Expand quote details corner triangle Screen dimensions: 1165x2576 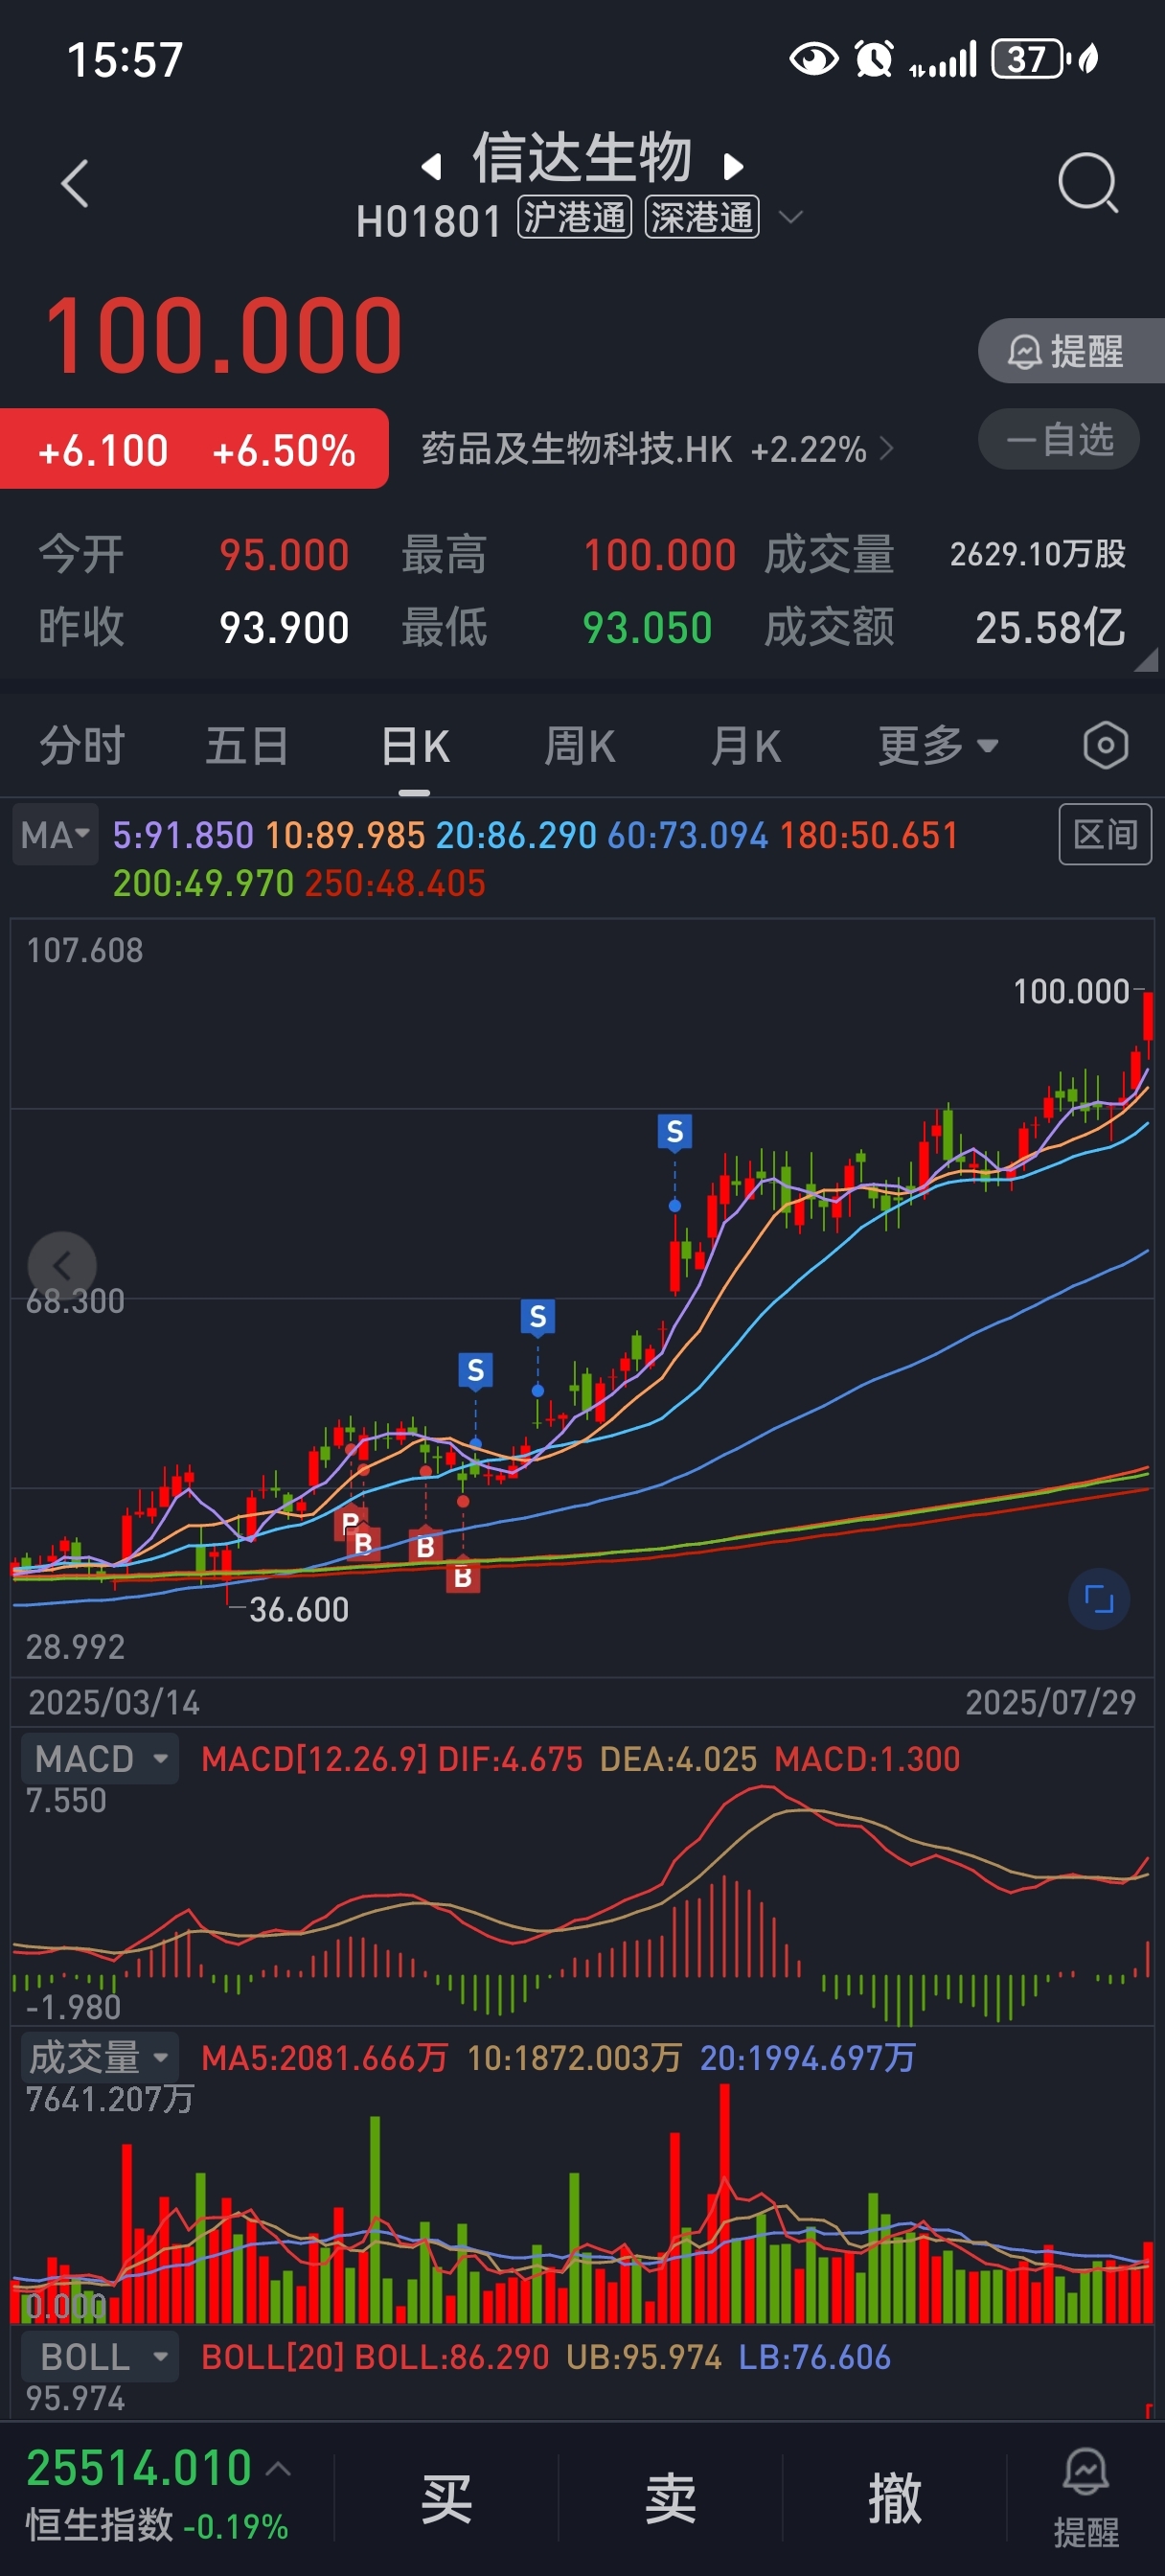[1145, 658]
